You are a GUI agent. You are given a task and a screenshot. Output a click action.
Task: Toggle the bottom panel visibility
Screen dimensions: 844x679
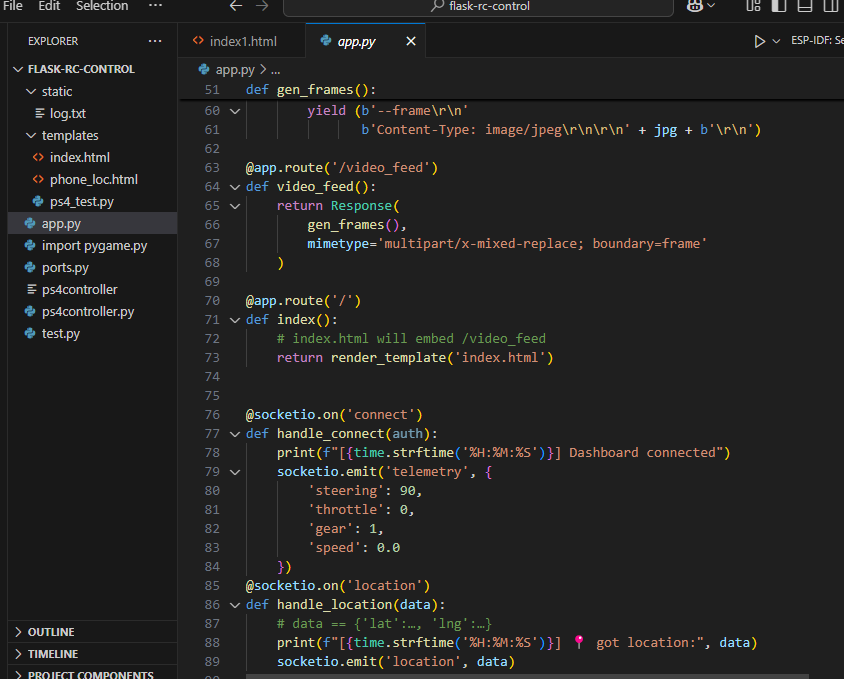805,6
